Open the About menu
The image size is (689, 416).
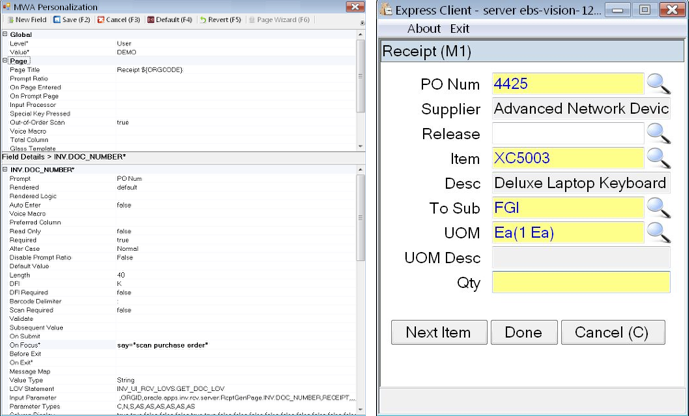coord(424,29)
